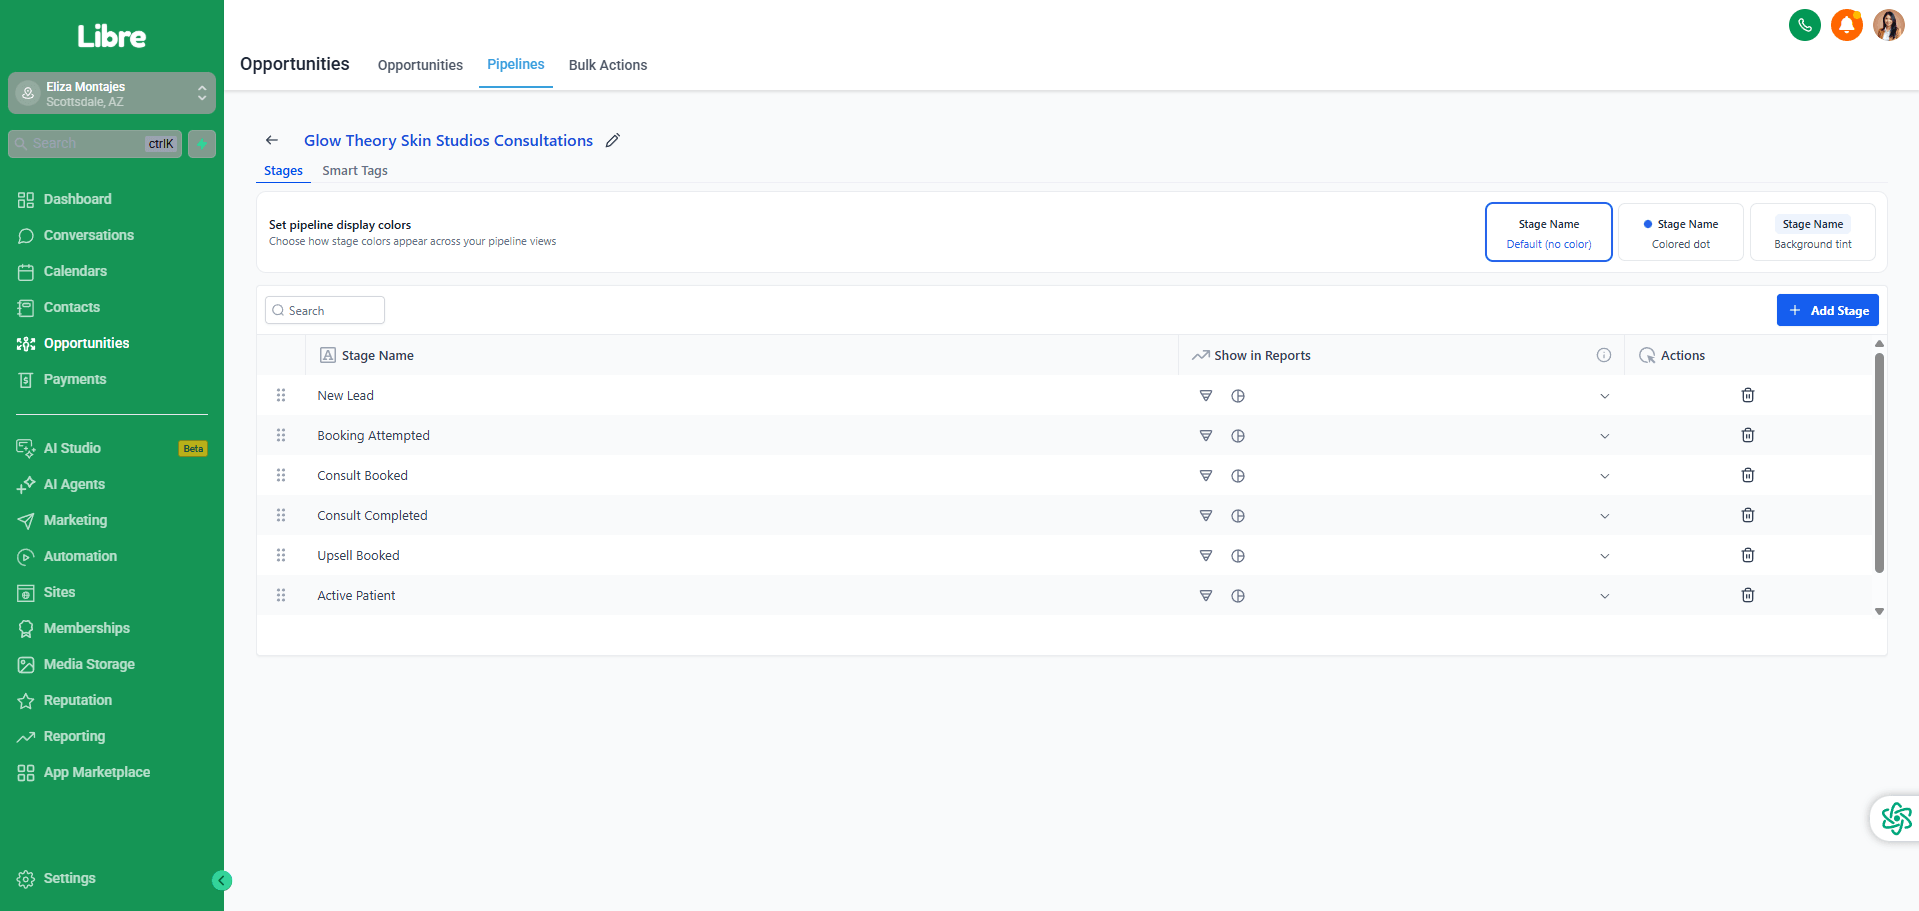
Task: Open Conversations in the sidebar
Action: (88, 235)
